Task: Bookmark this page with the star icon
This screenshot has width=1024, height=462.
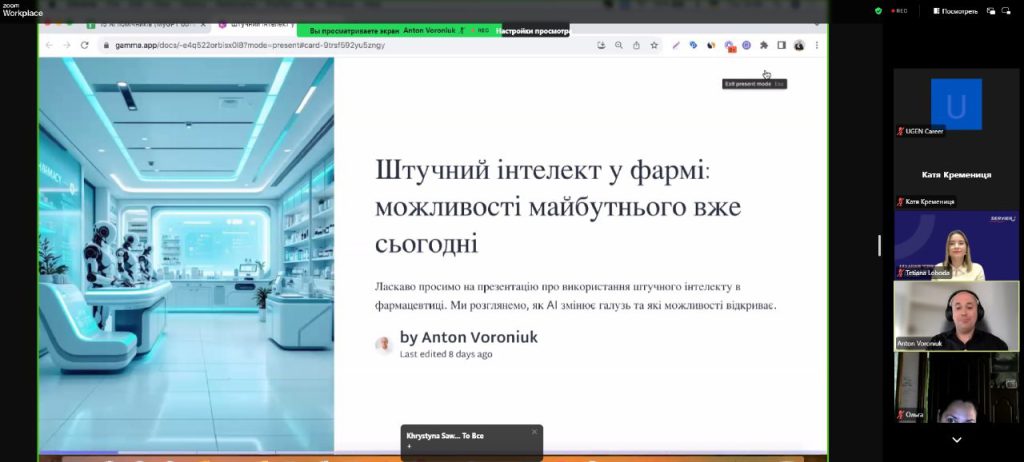Action: click(654, 45)
